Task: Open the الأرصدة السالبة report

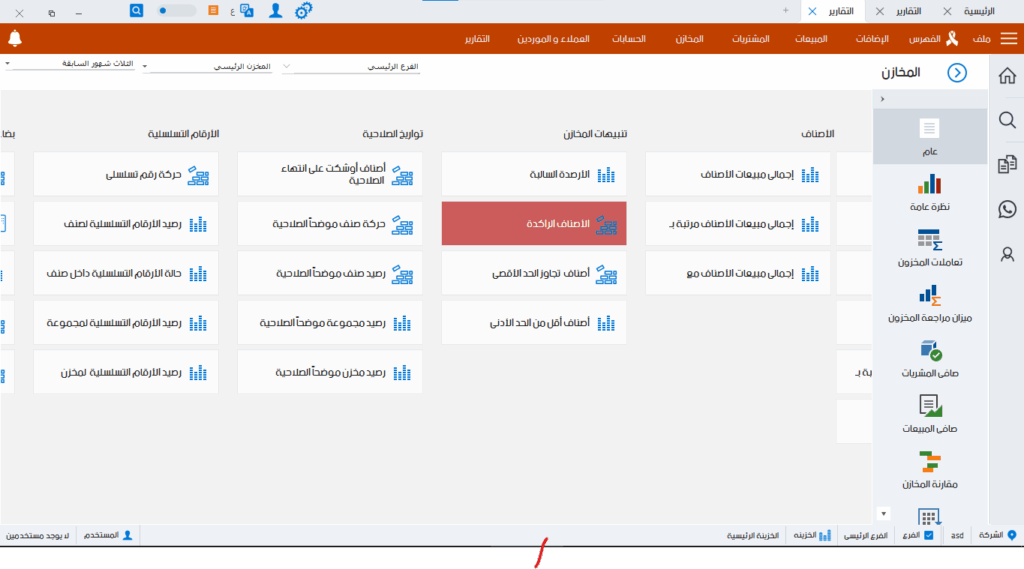Action: [534, 175]
